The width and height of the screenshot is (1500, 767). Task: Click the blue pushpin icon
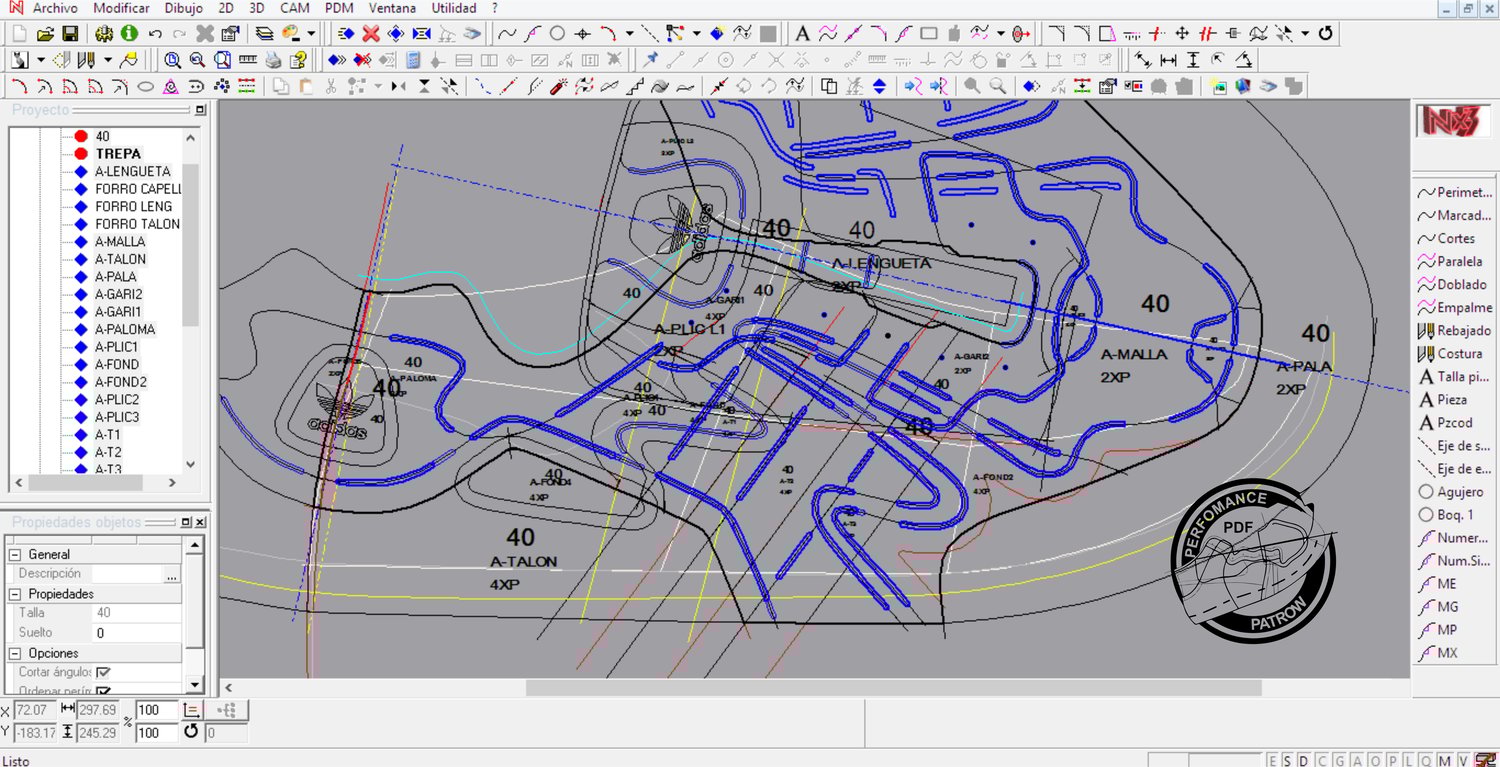(x=651, y=60)
